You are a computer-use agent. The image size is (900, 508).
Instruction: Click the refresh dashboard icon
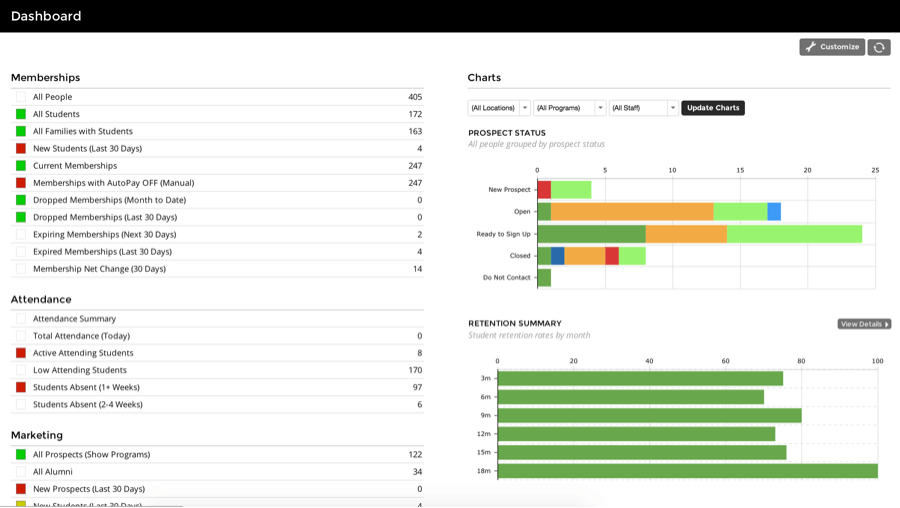point(878,47)
